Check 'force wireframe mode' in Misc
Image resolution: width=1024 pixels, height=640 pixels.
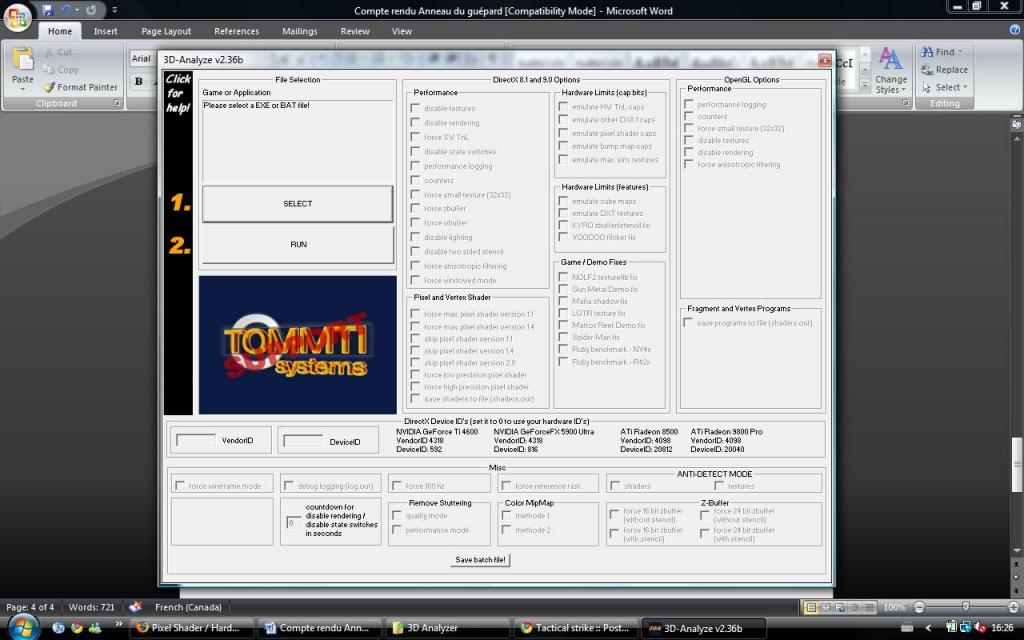[180, 486]
